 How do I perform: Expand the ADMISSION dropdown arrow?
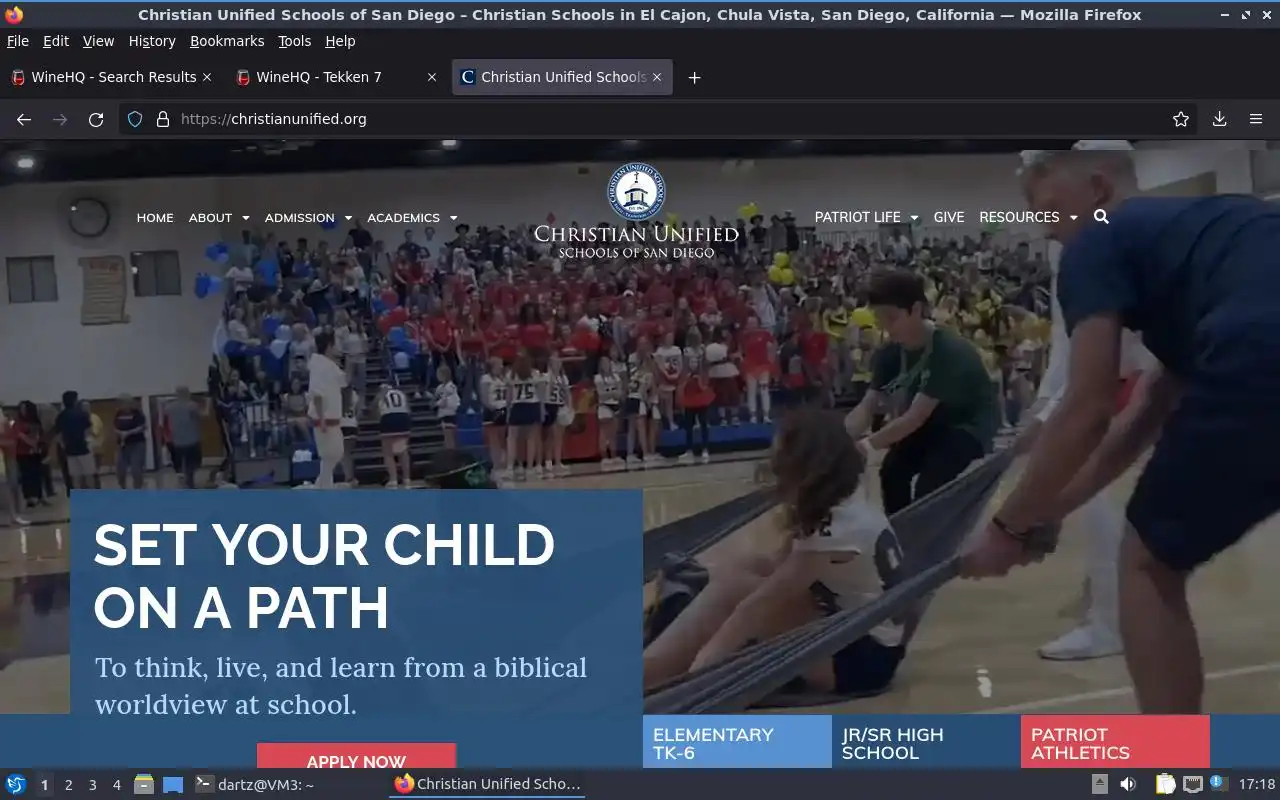tap(348, 218)
